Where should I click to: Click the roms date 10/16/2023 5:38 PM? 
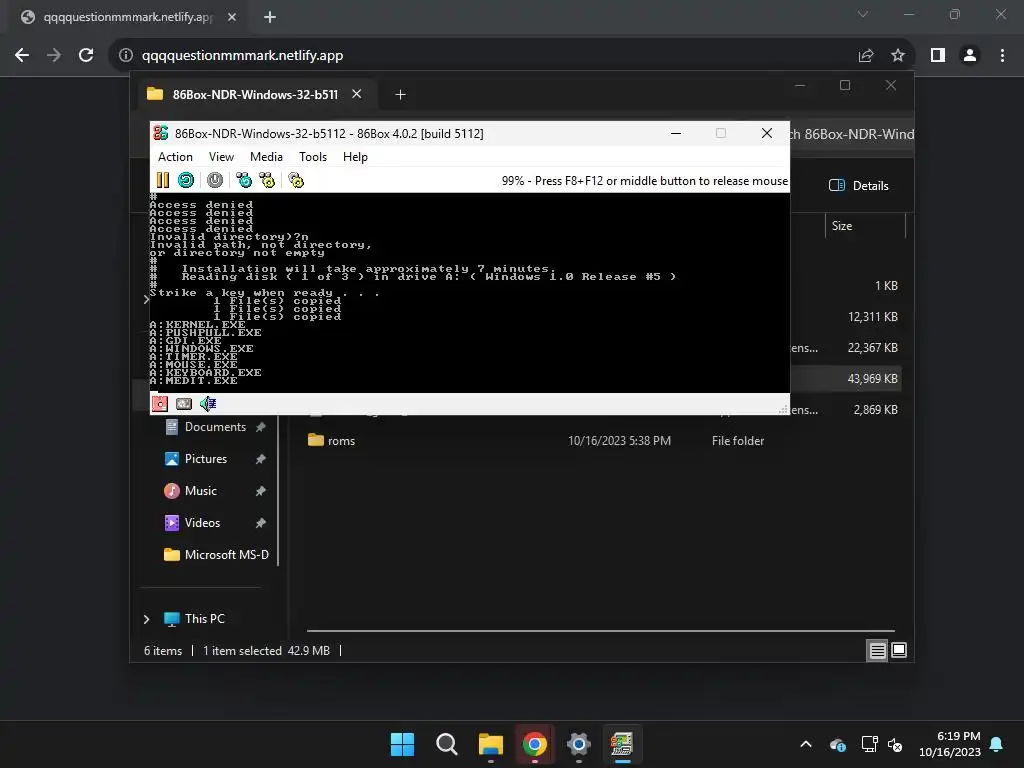click(619, 441)
